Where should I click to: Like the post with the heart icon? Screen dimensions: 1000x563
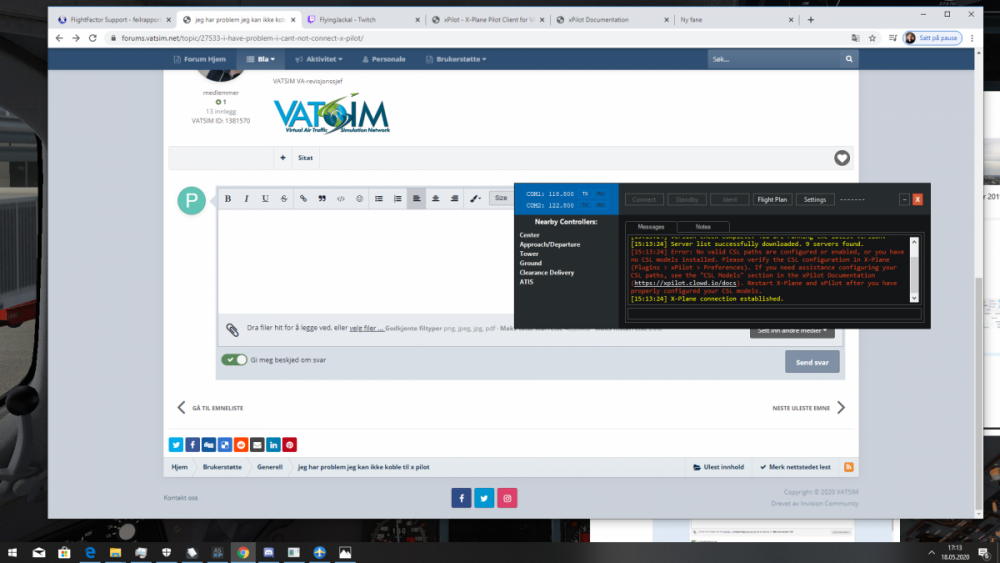842,158
